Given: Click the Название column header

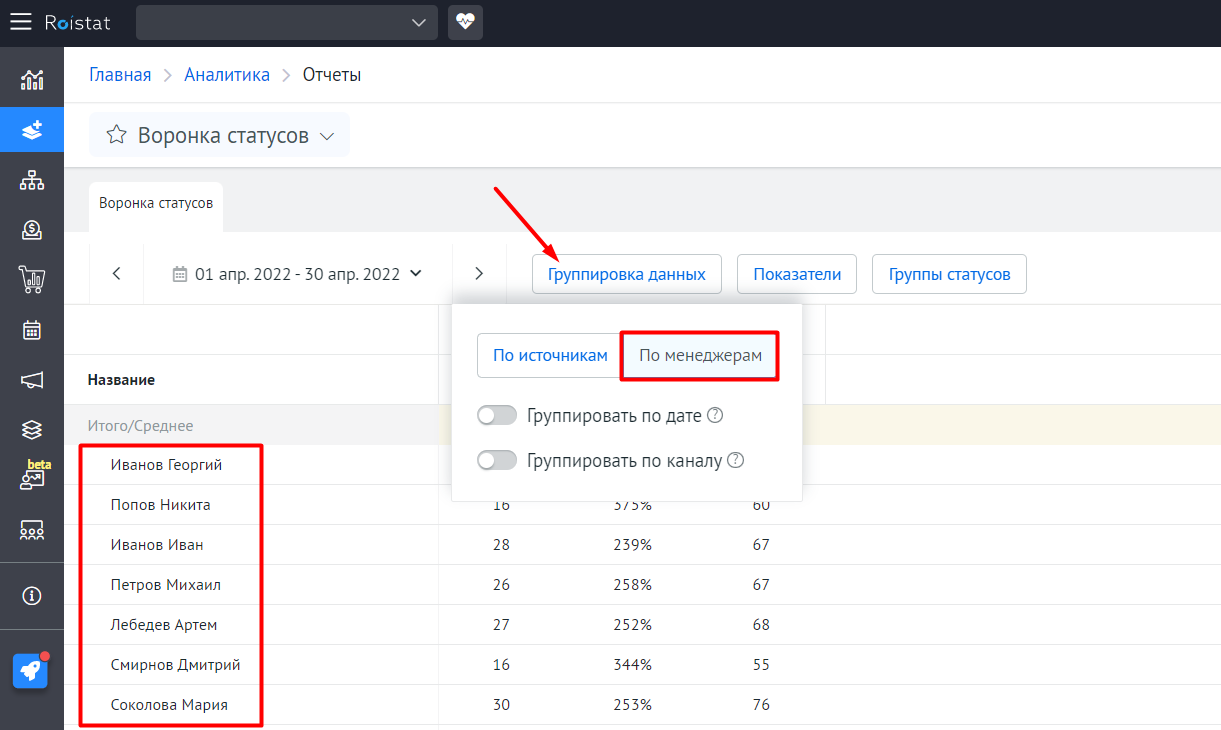Looking at the screenshot, I should tap(121, 380).
